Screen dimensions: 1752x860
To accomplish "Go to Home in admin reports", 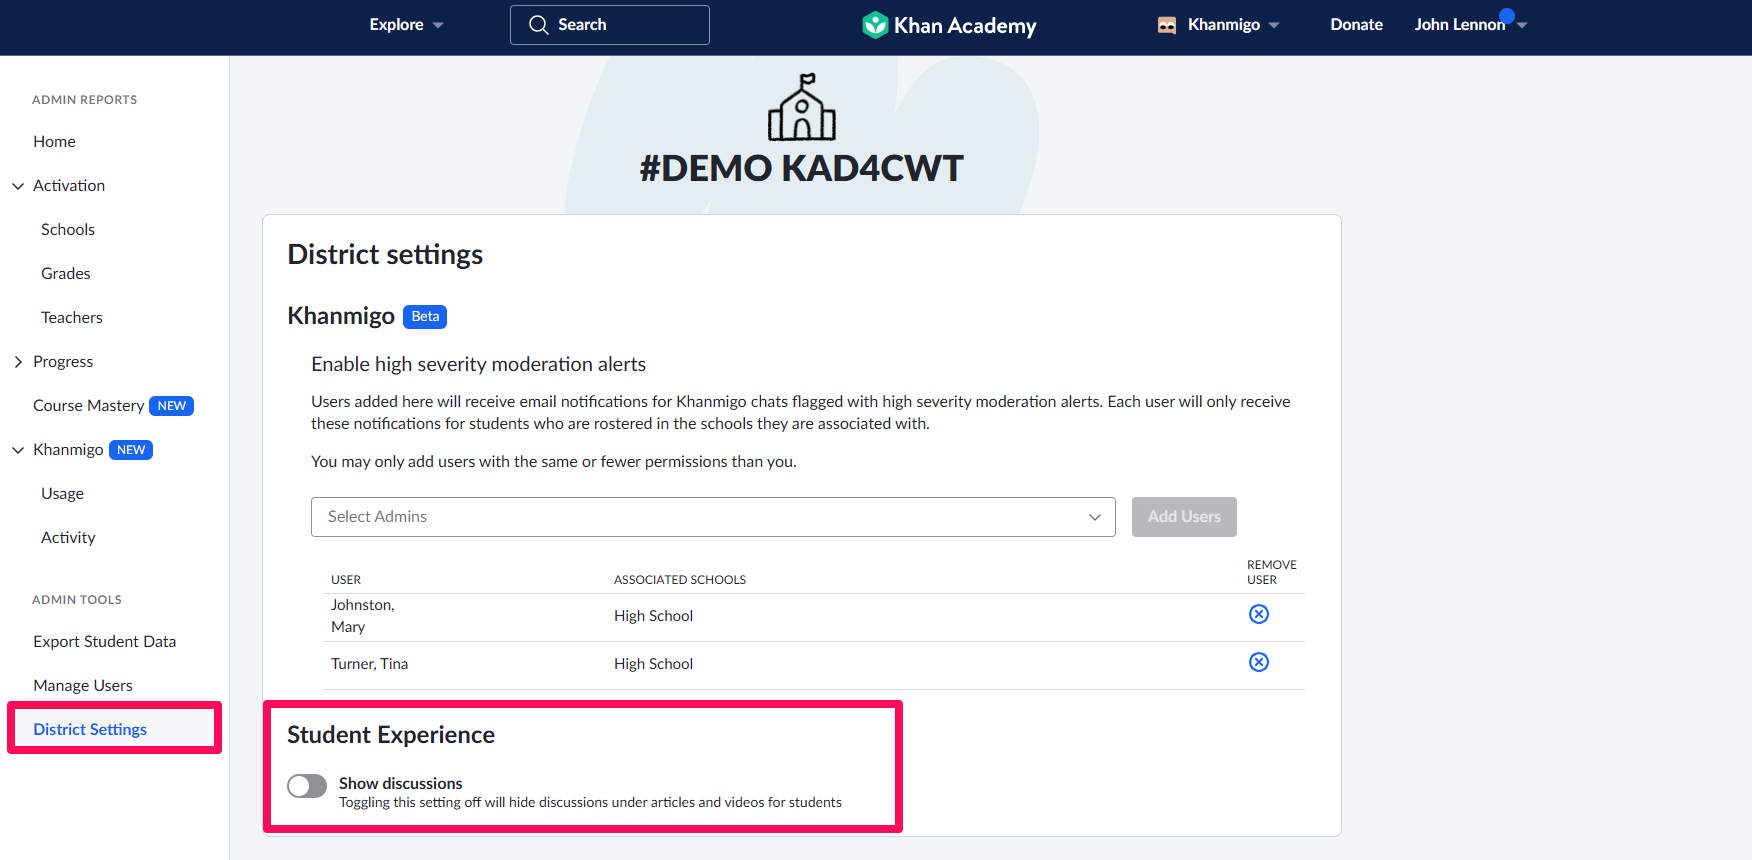I will coord(54,142).
